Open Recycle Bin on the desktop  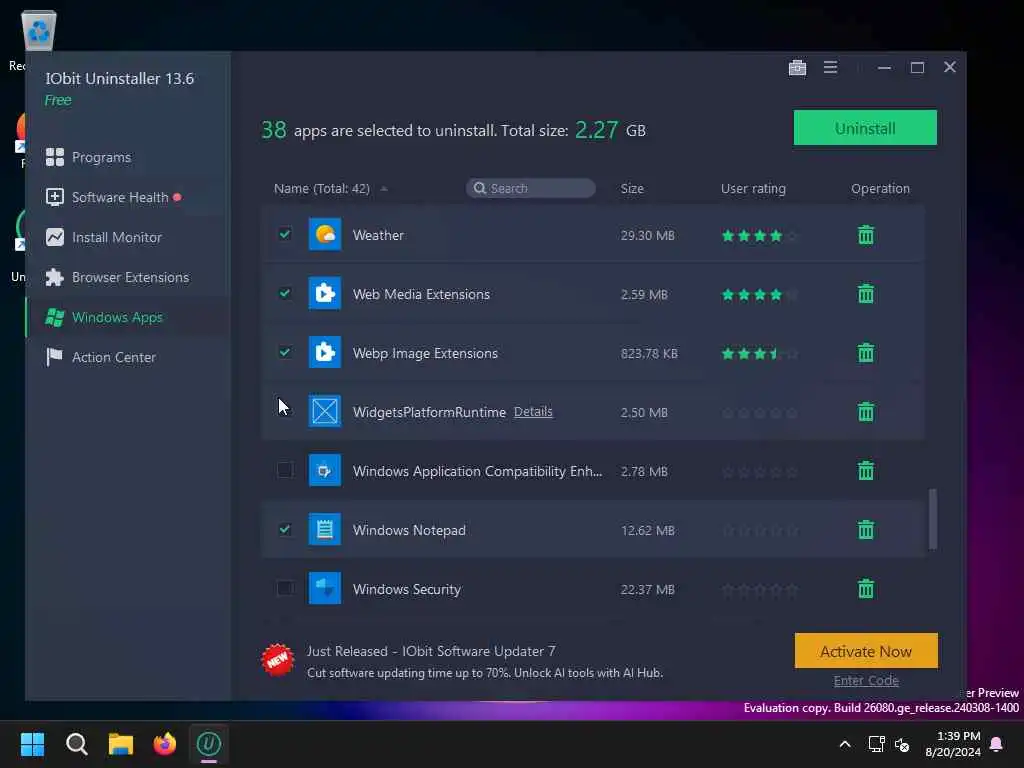(x=39, y=30)
